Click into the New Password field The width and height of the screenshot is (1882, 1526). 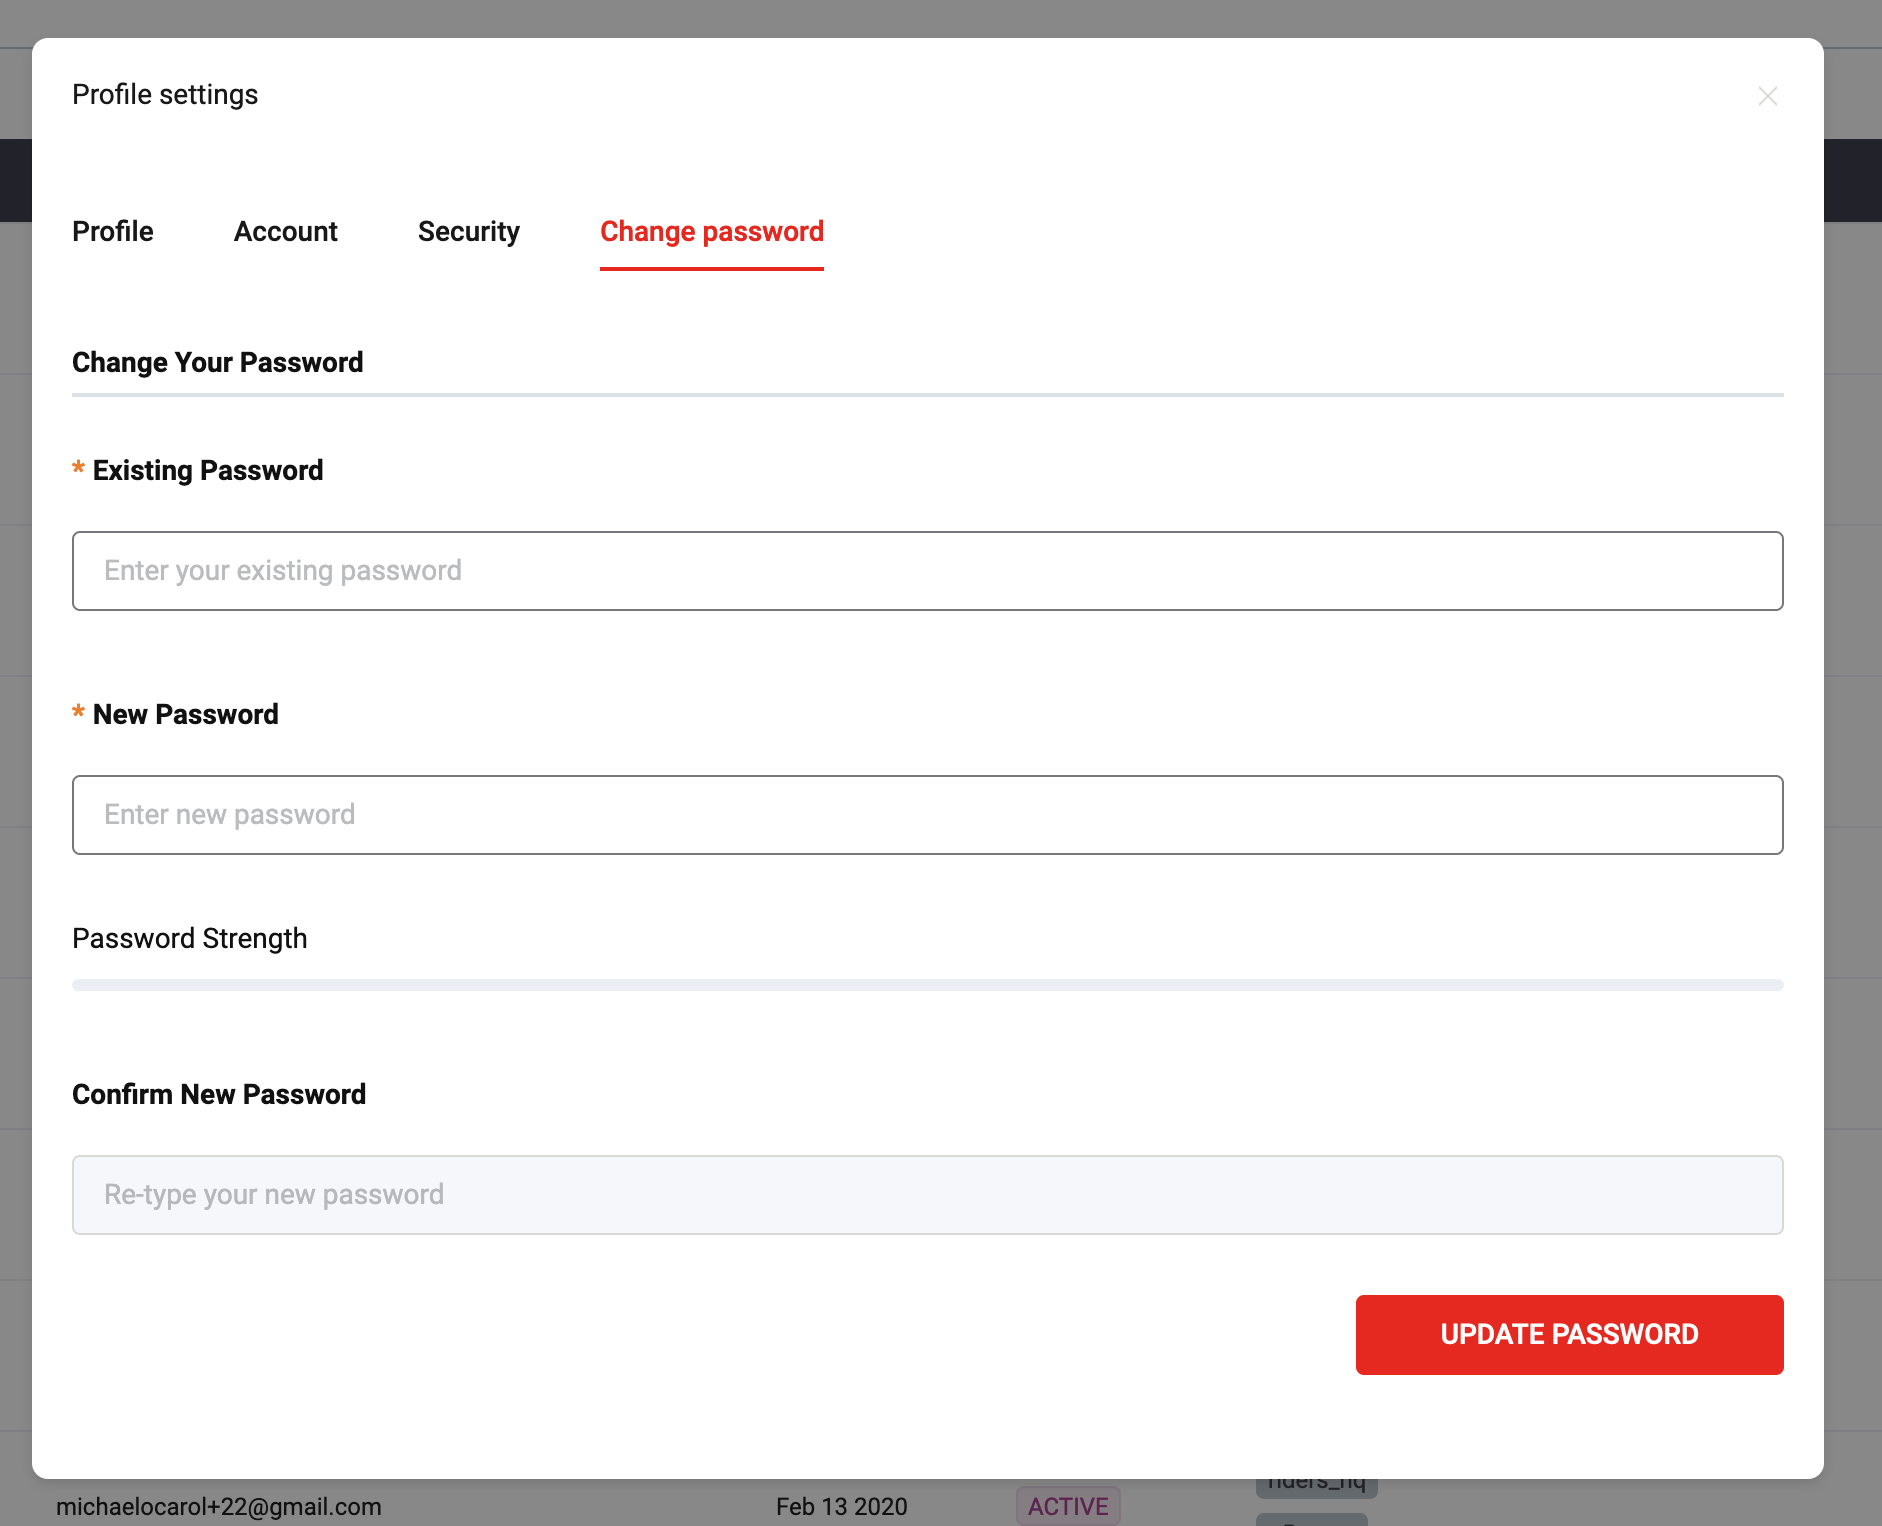coord(928,815)
